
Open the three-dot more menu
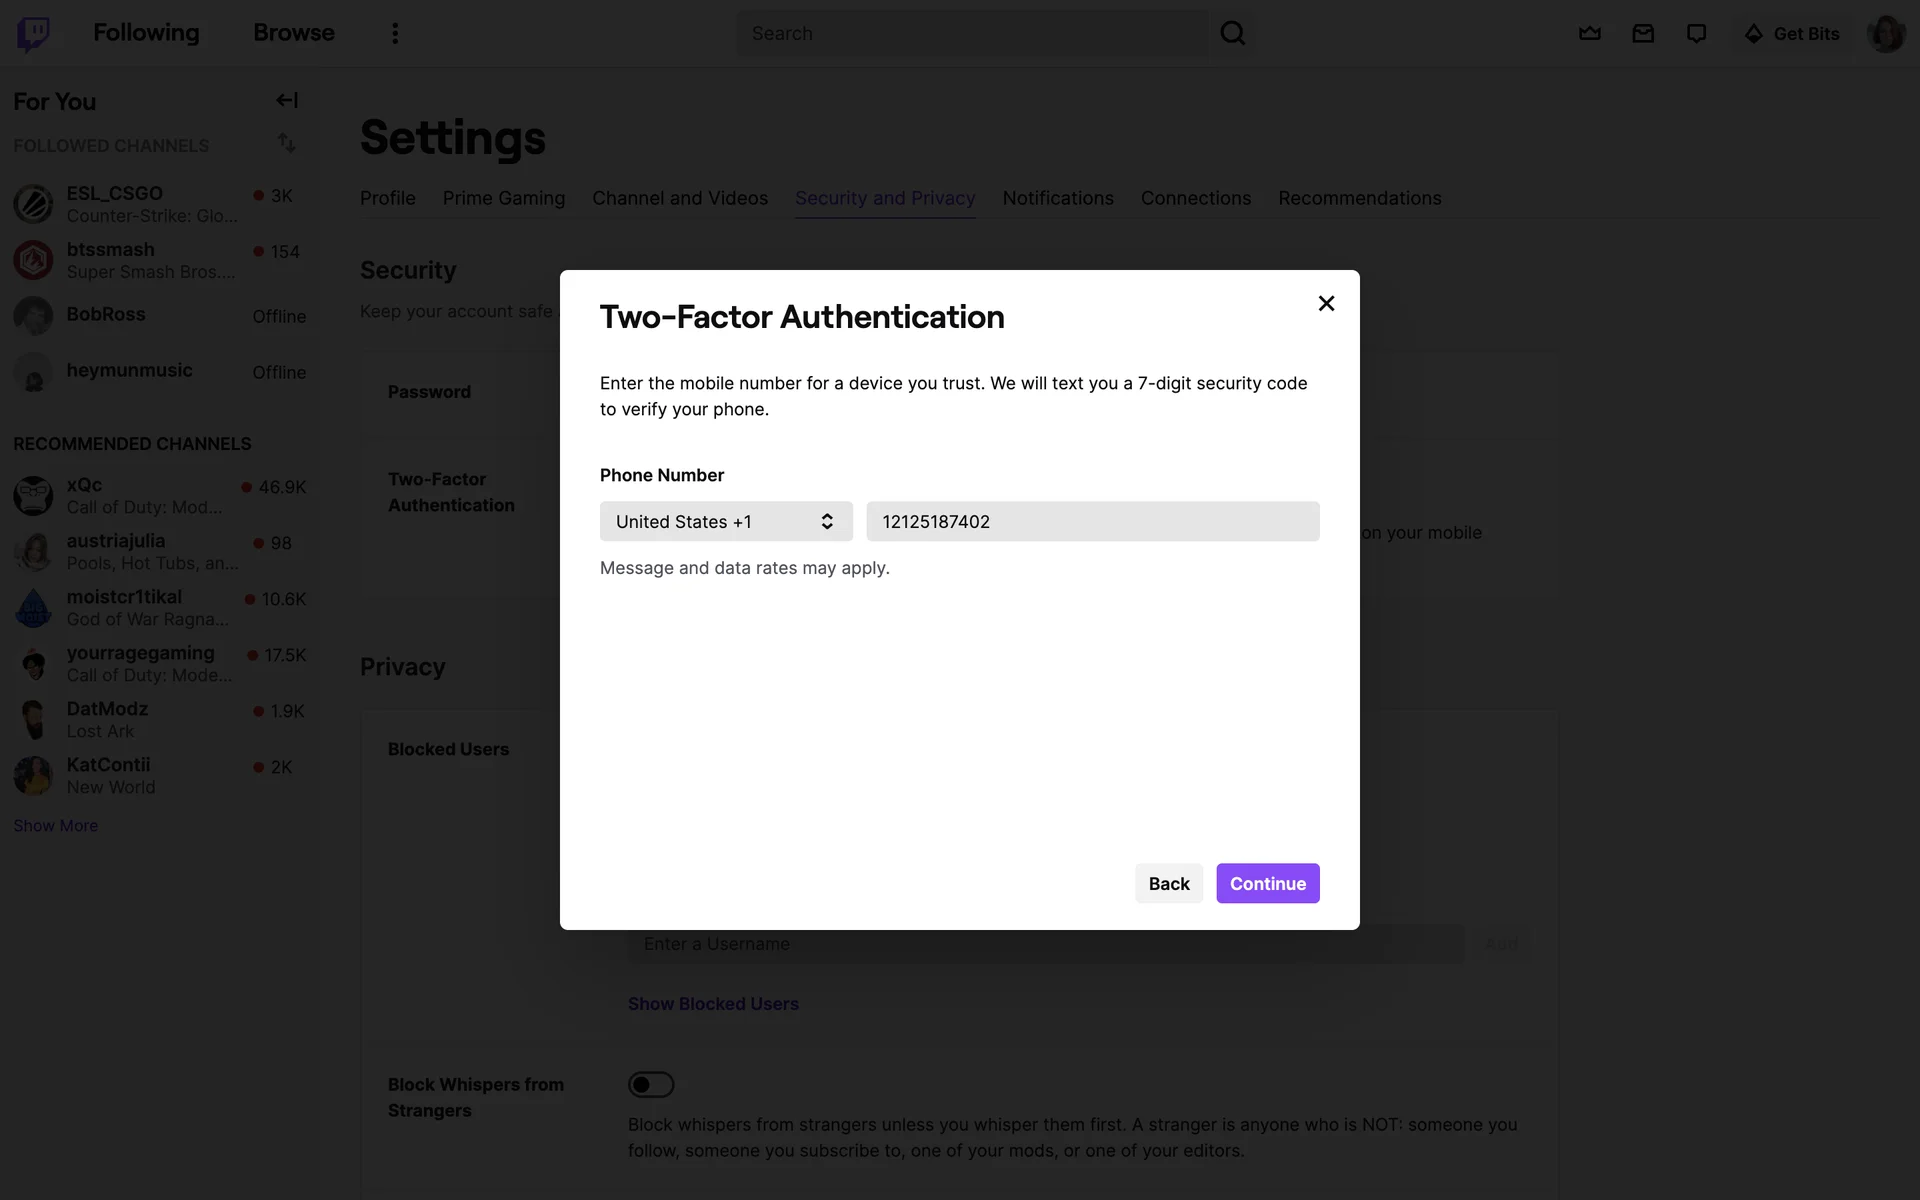pyautogui.click(x=395, y=33)
